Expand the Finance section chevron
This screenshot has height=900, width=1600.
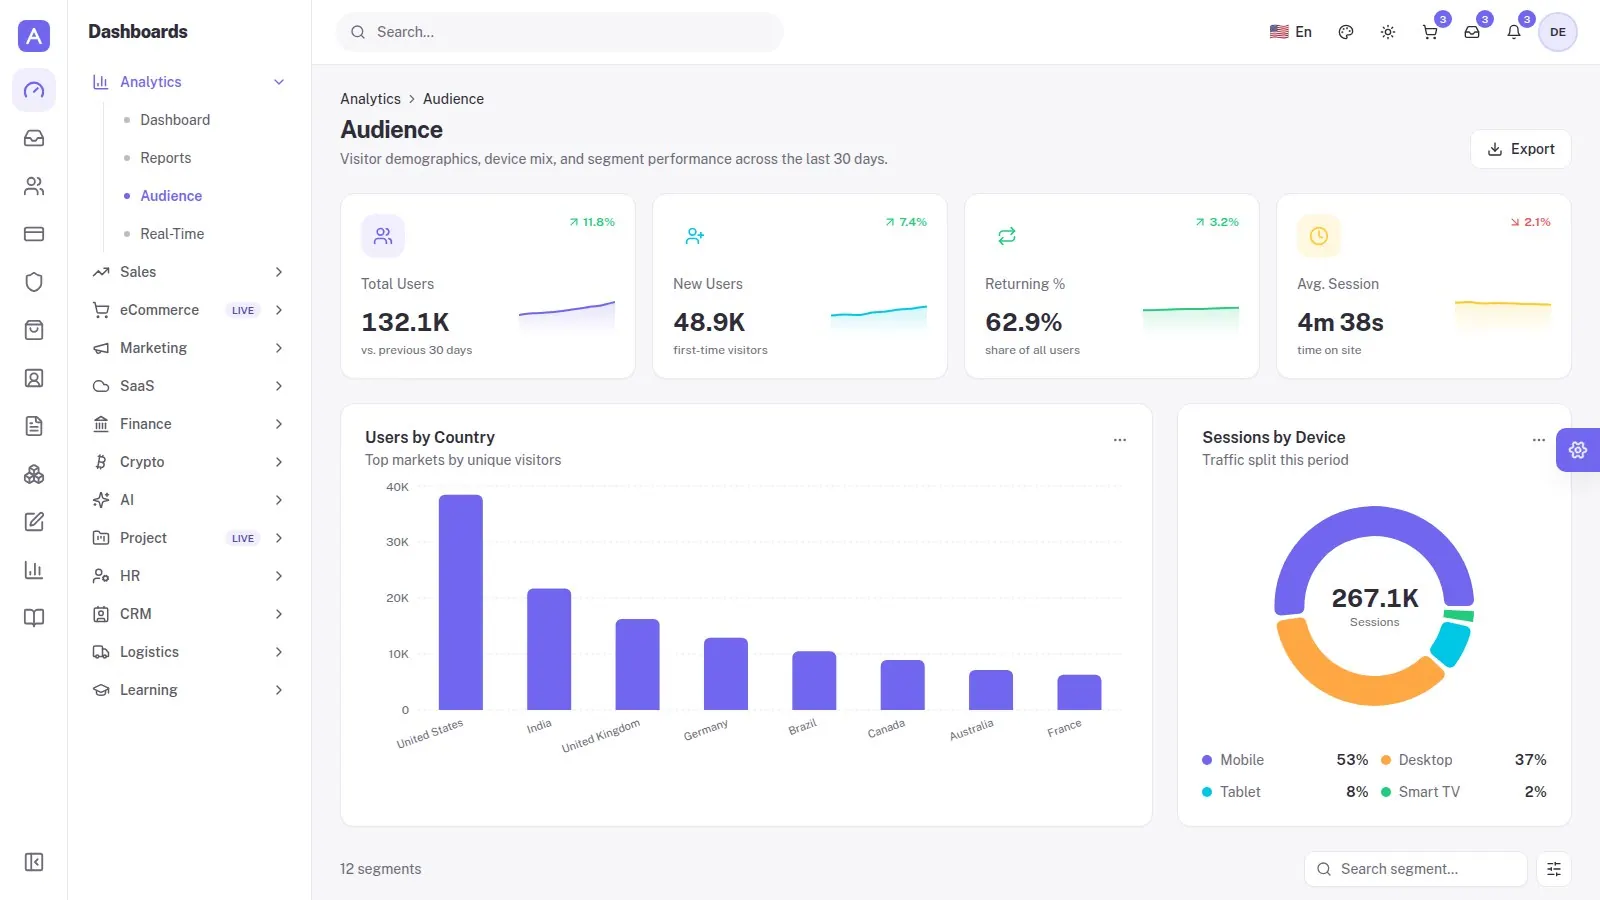279,424
